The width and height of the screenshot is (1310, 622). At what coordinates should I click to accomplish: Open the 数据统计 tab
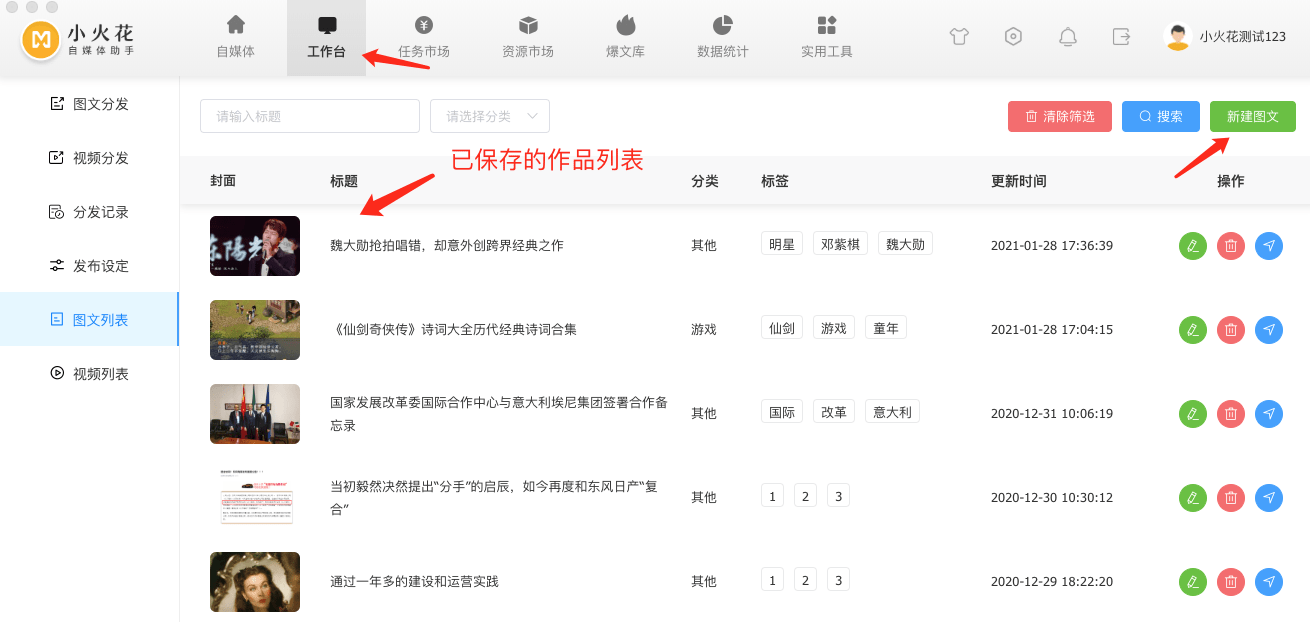(x=722, y=38)
